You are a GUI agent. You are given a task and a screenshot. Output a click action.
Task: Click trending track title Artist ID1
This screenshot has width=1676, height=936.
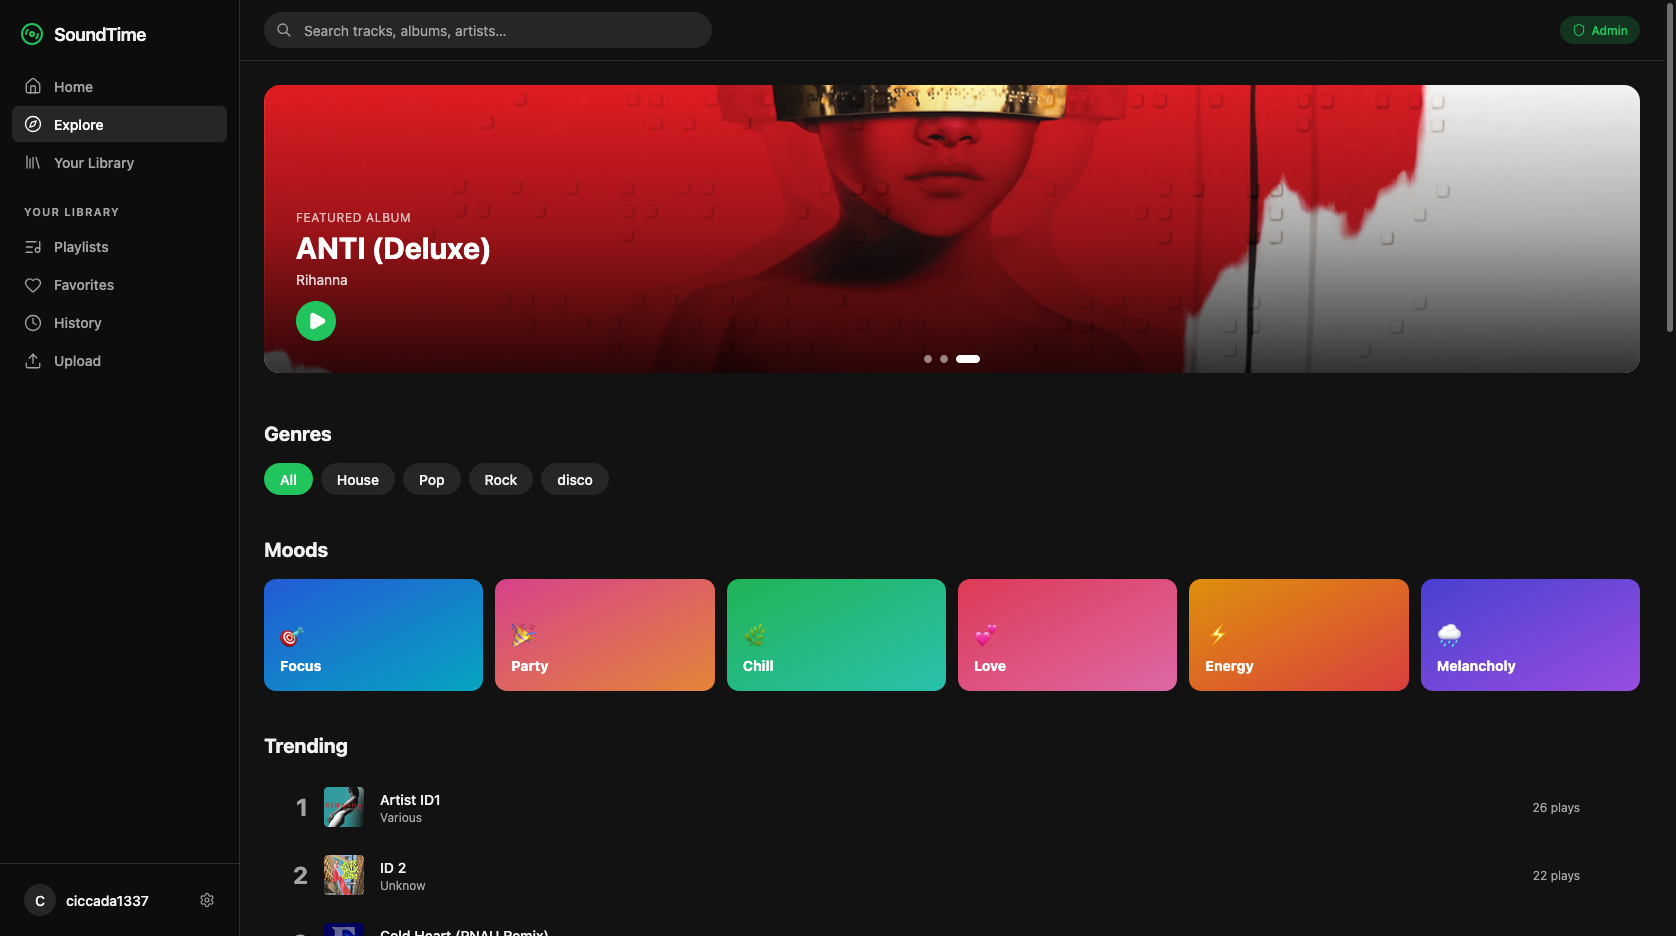(410, 799)
